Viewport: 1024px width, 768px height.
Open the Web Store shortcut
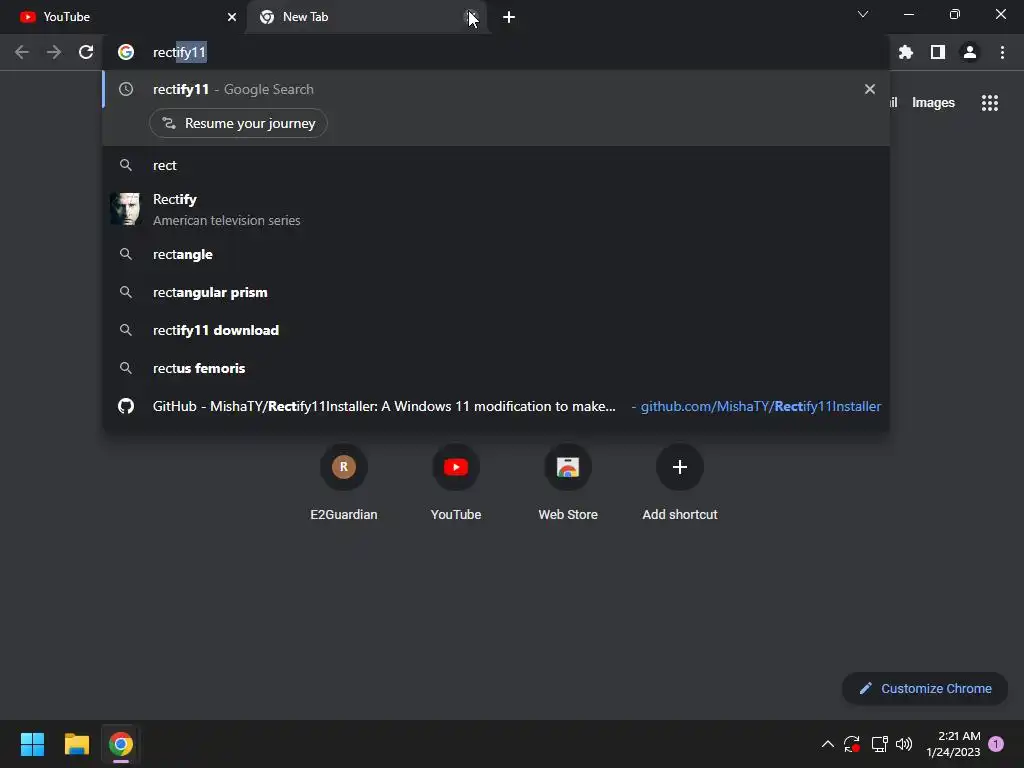[x=568, y=482]
